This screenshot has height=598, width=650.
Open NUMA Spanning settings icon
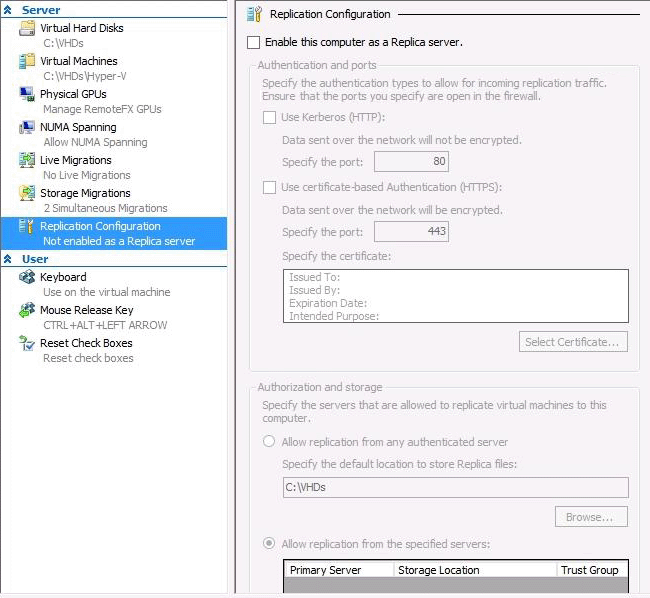pyautogui.click(x=28, y=127)
